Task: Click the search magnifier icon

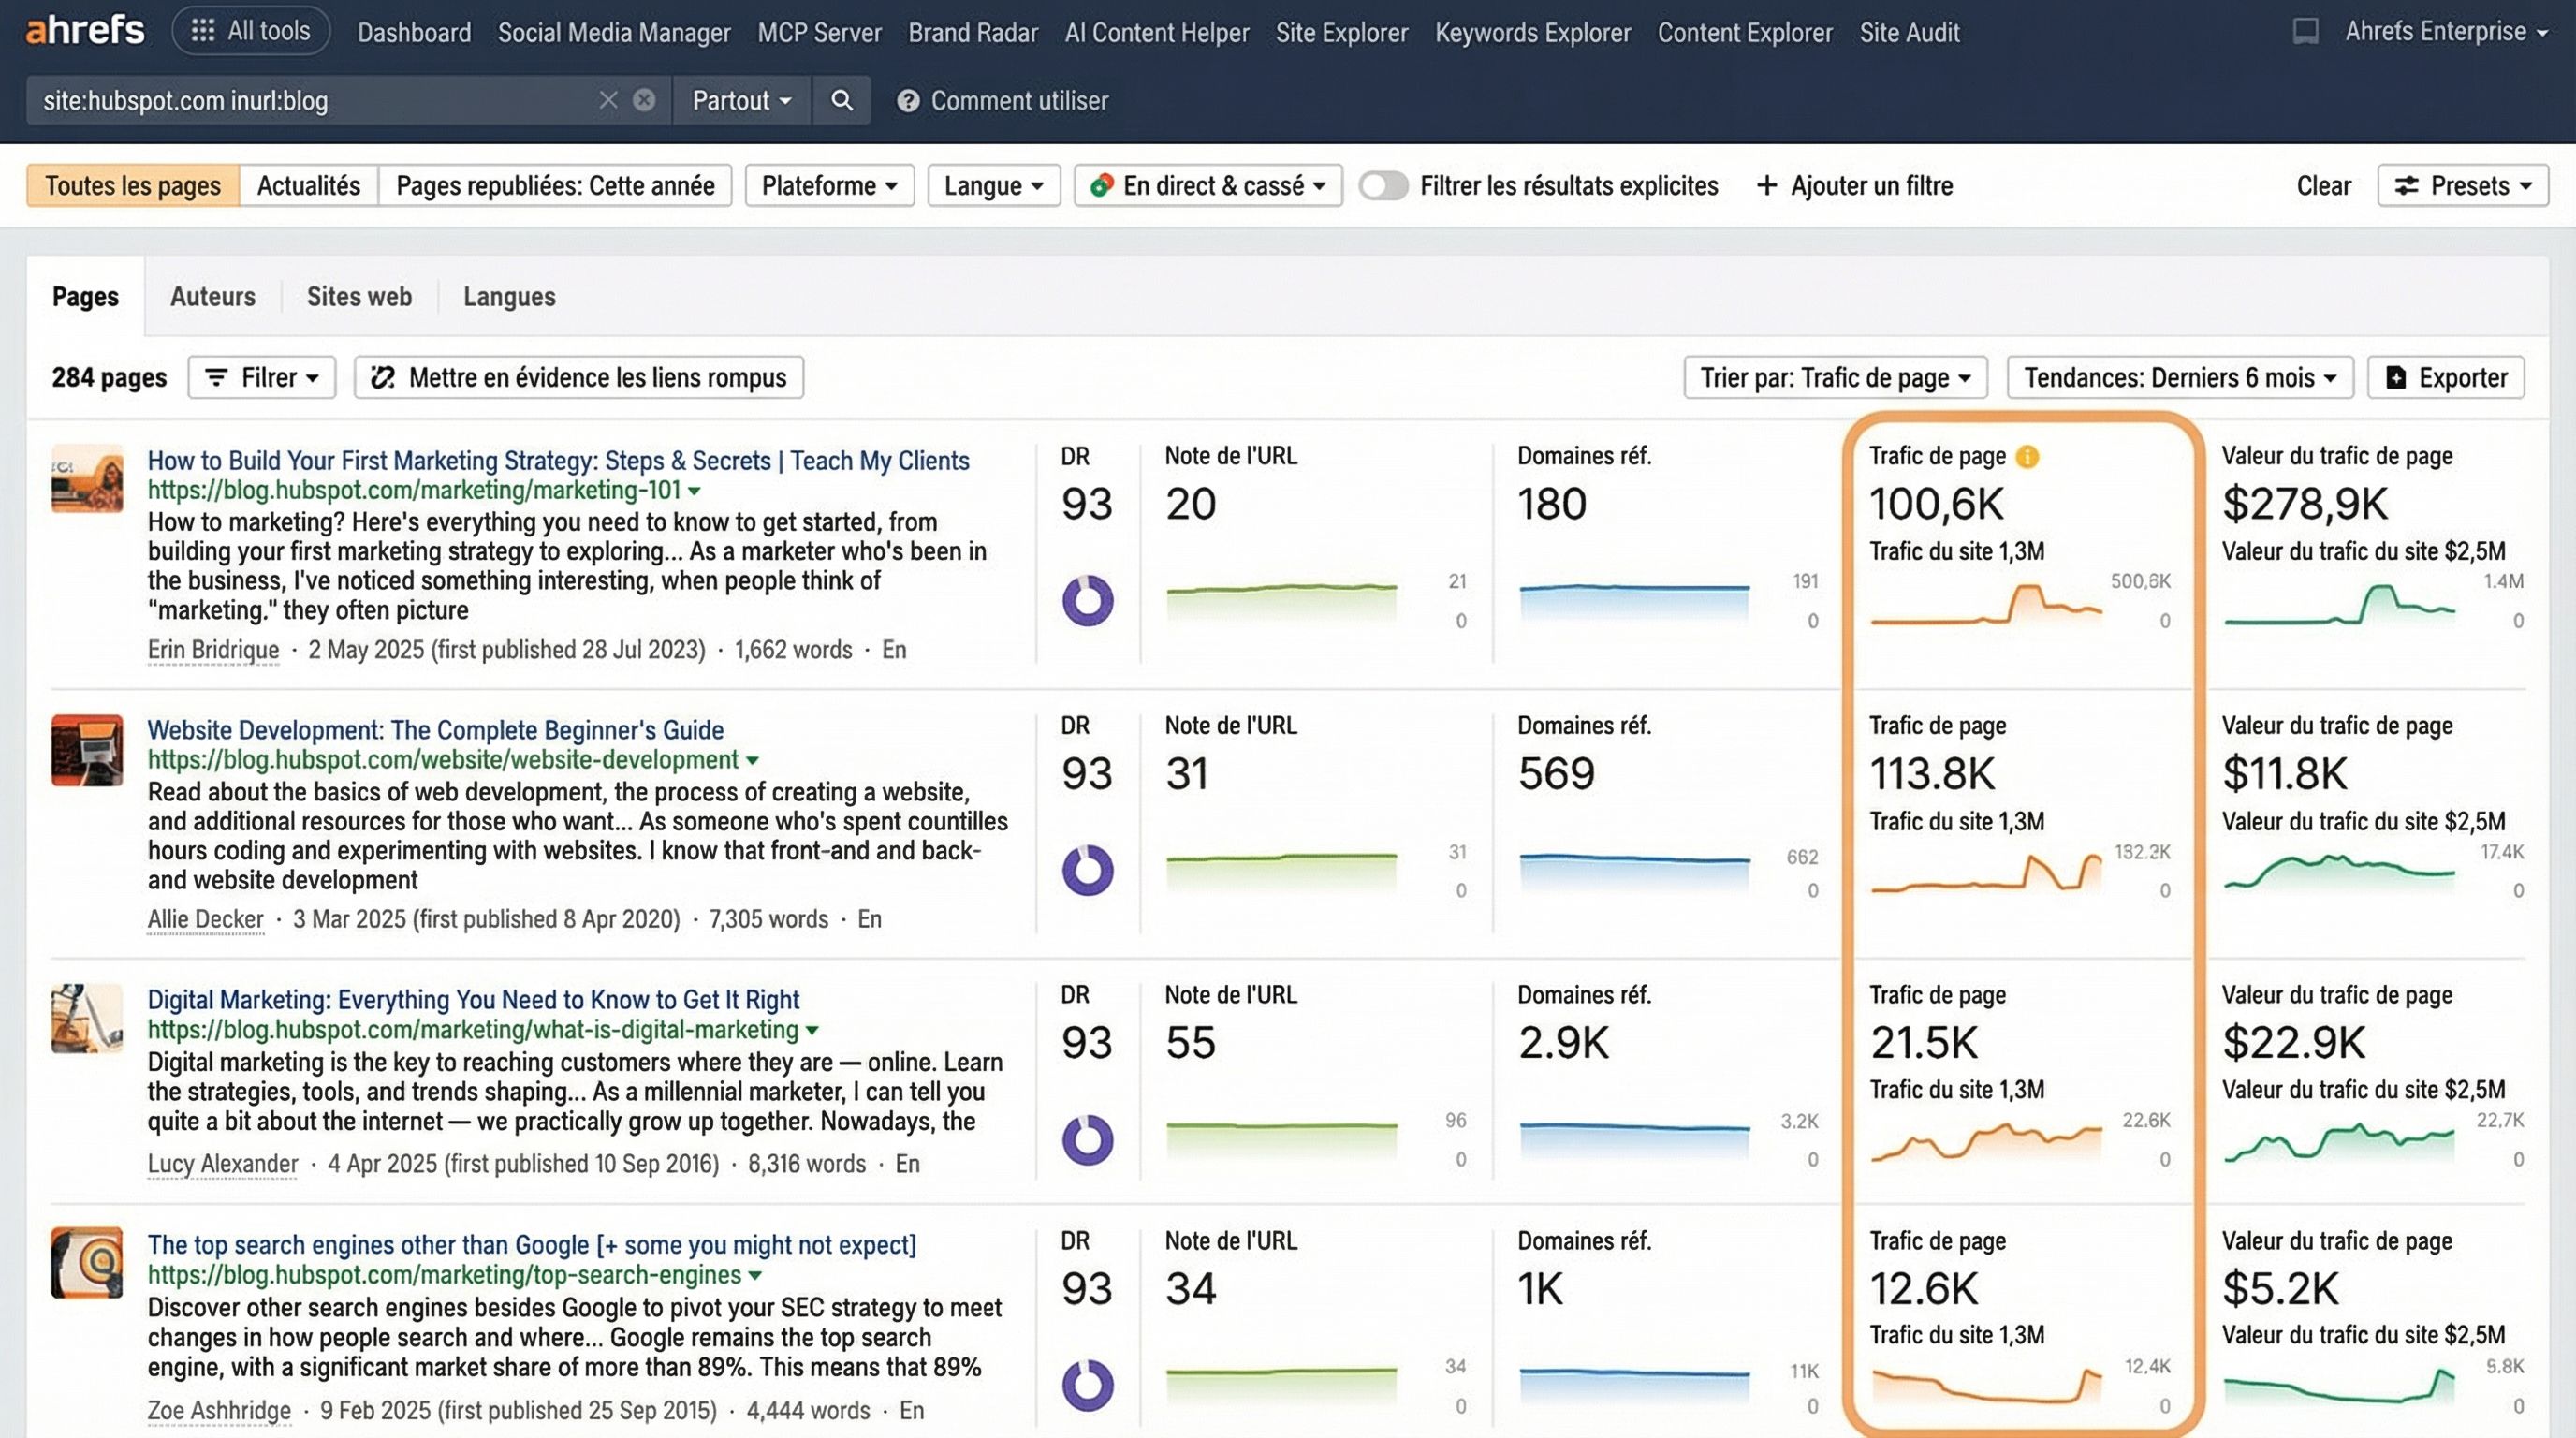Action: [x=841, y=100]
